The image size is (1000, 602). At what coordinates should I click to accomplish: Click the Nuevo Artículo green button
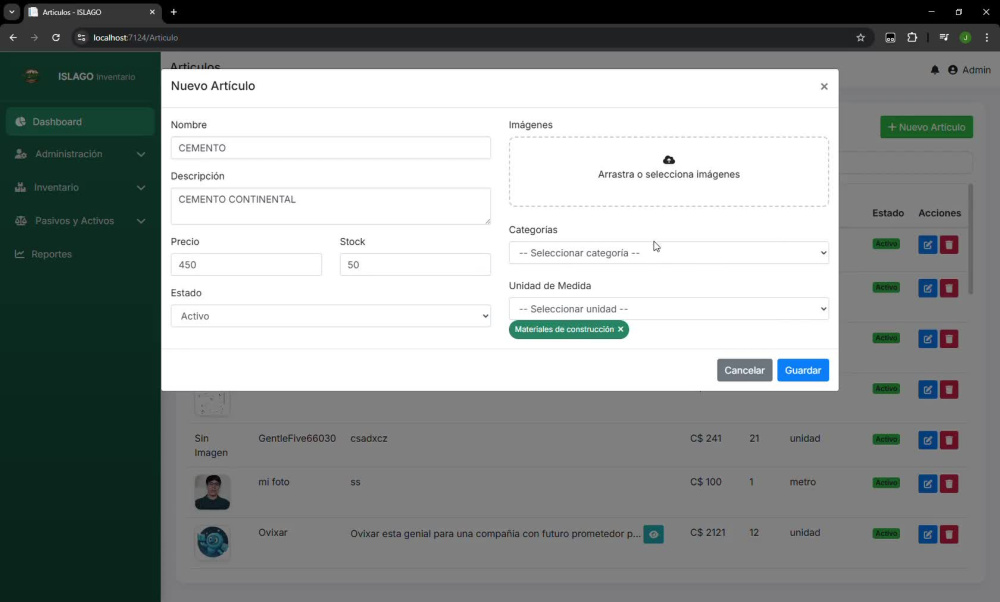[x=927, y=127]
